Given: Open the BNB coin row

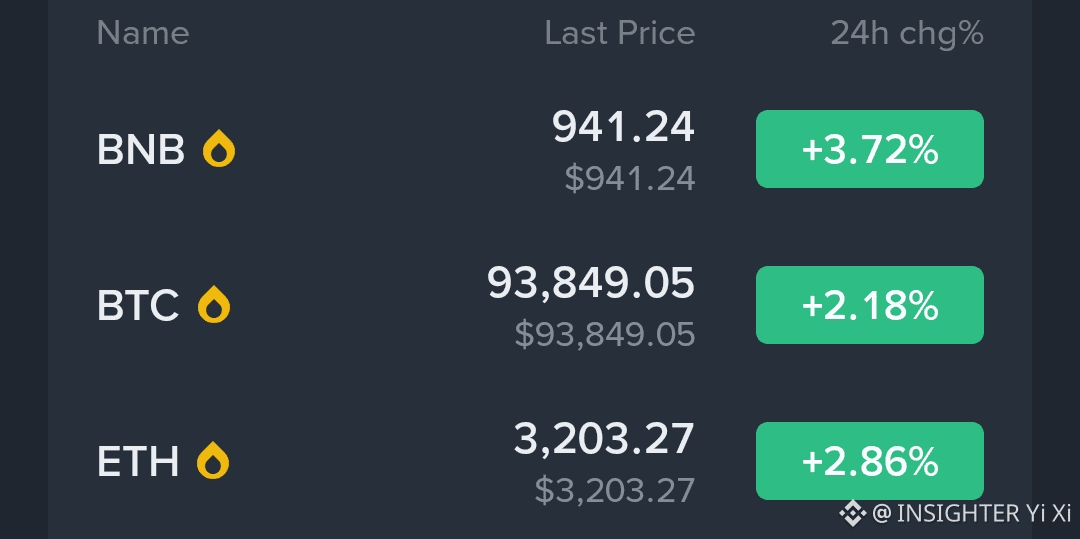Looking at the screenshot, I should (140, 150).
